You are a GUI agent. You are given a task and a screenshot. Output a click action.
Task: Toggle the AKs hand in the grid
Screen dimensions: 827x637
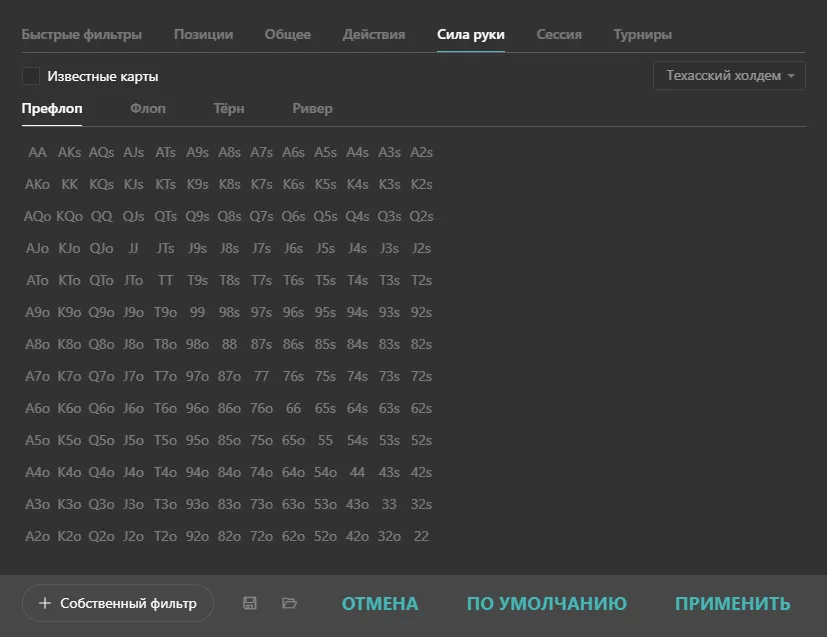70,153
